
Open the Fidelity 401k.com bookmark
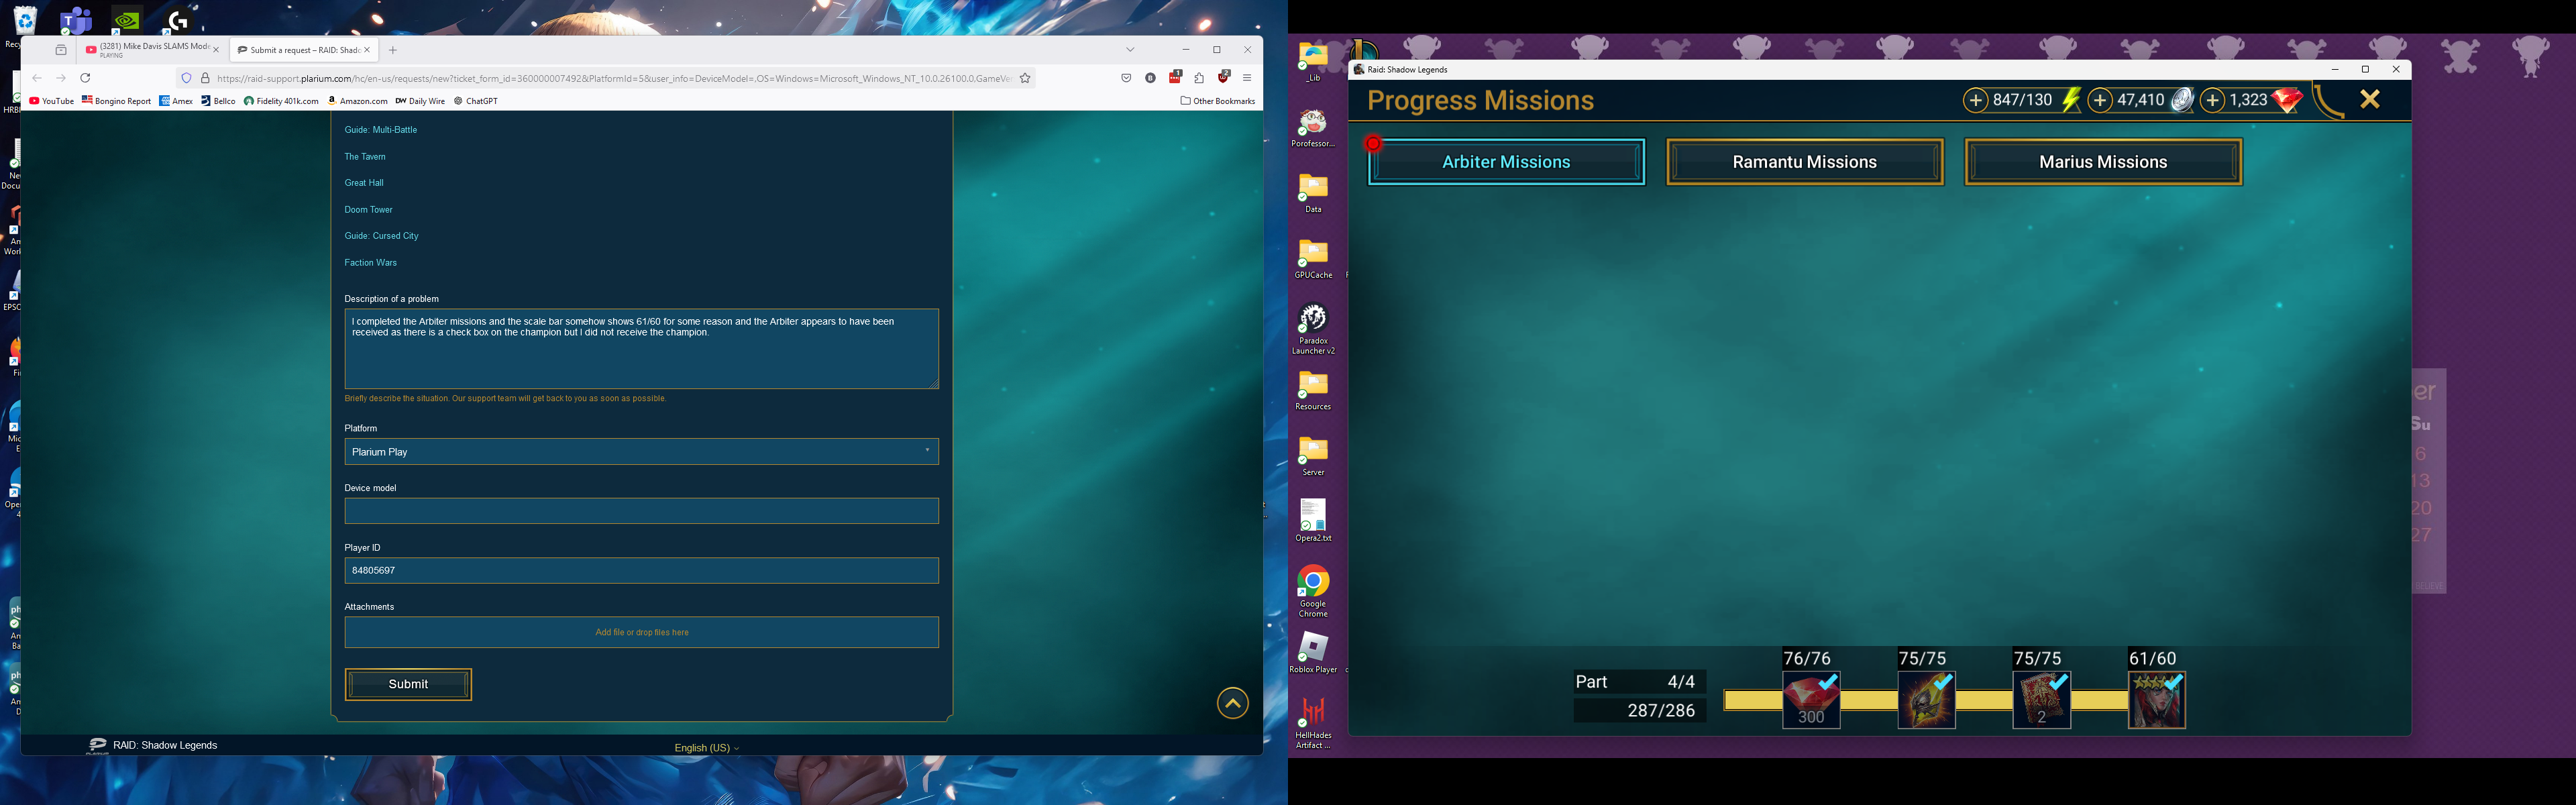[x=281, y=101]
